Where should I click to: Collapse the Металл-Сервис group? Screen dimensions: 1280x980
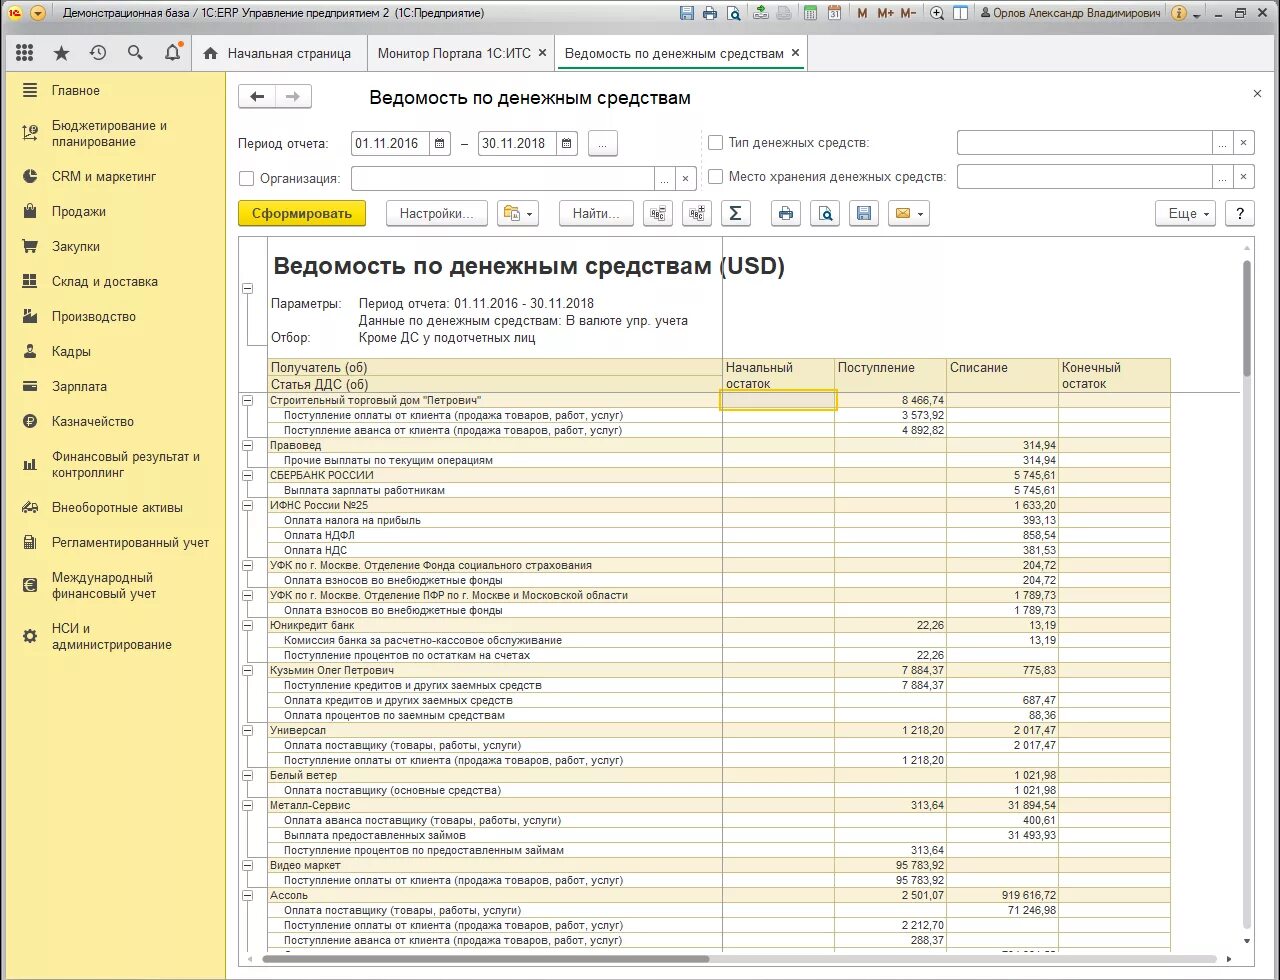point(247,805)
